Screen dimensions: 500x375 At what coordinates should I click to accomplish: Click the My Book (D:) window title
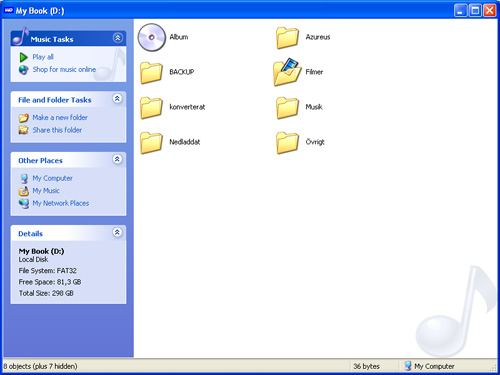coord(40,11)
